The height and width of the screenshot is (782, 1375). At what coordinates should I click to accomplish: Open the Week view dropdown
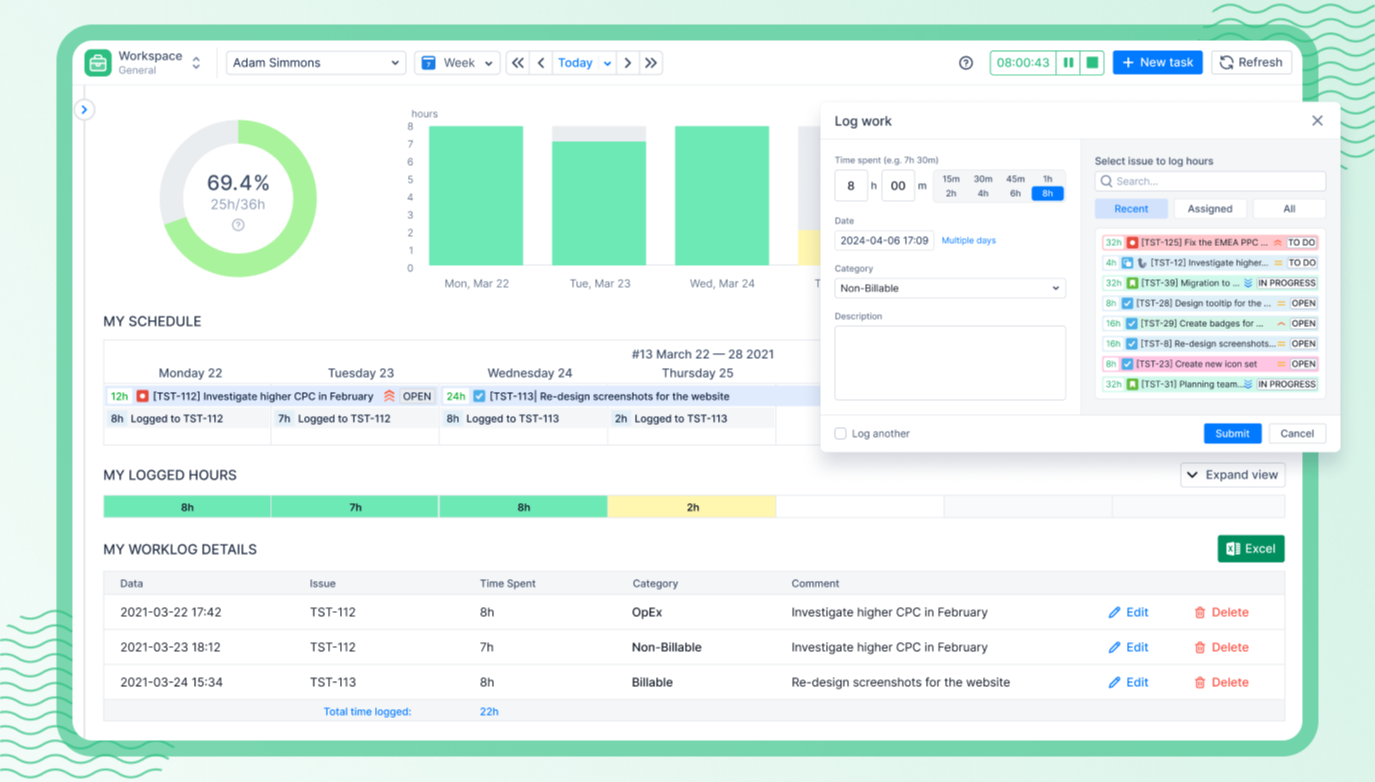pyautogui.click(x=457, y=63)
